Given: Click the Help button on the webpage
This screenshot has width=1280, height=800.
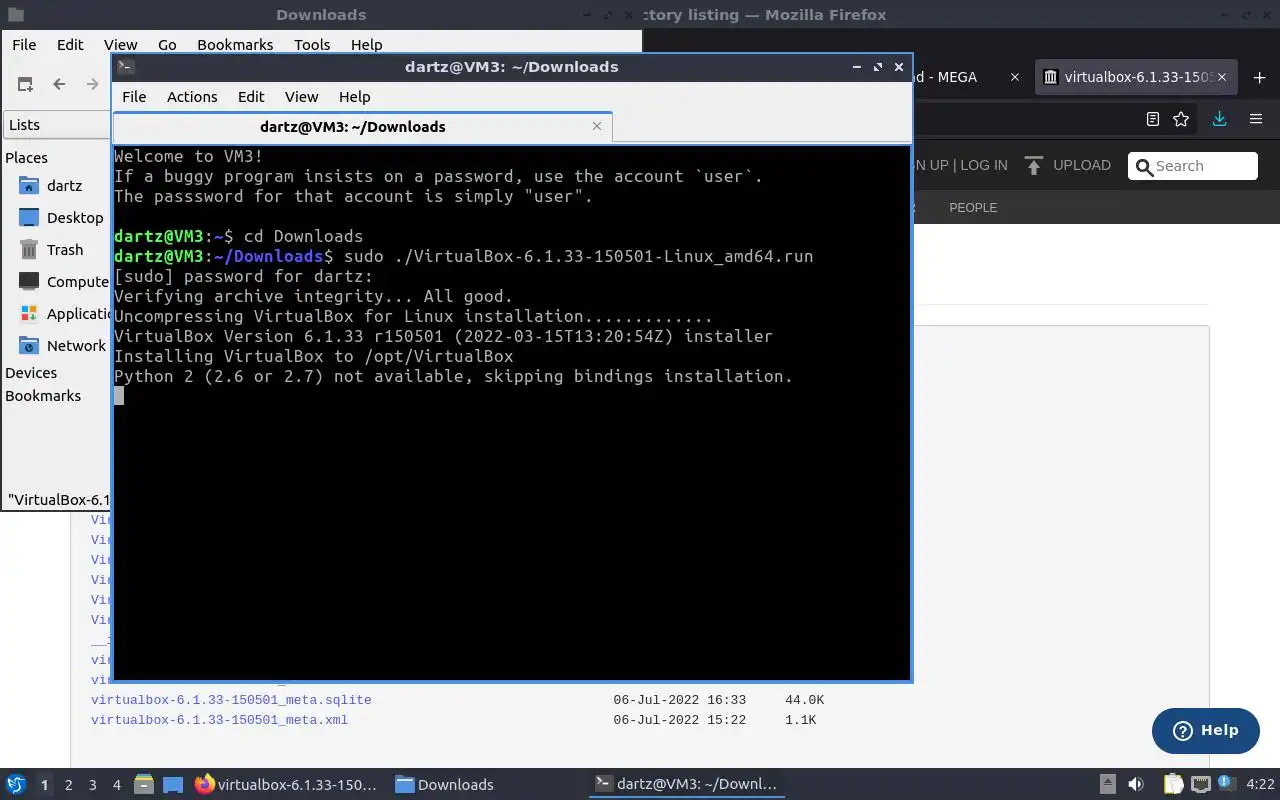Looking at the screenshot, I should 1205,731.
